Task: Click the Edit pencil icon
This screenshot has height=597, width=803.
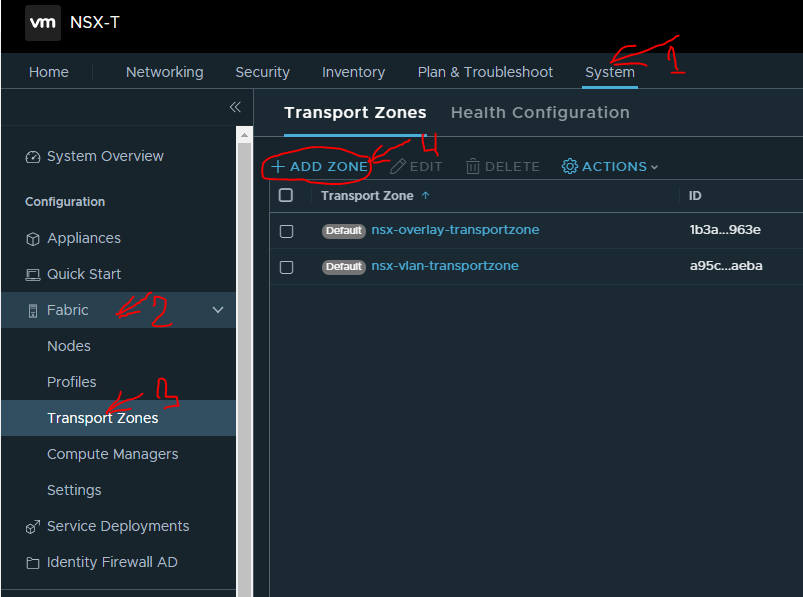Action: [398, 166]
